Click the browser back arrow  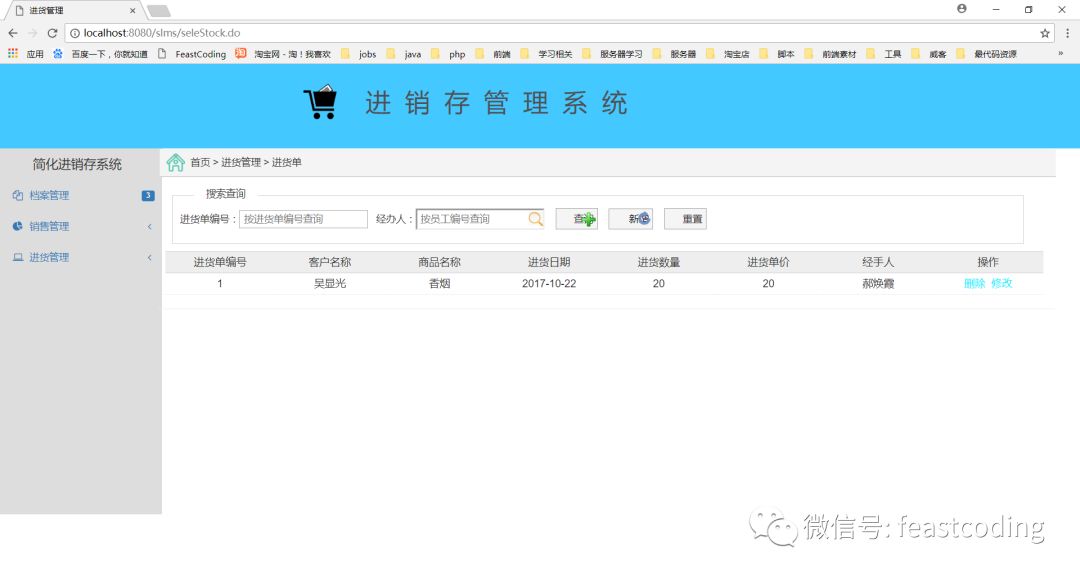point(13,33)
